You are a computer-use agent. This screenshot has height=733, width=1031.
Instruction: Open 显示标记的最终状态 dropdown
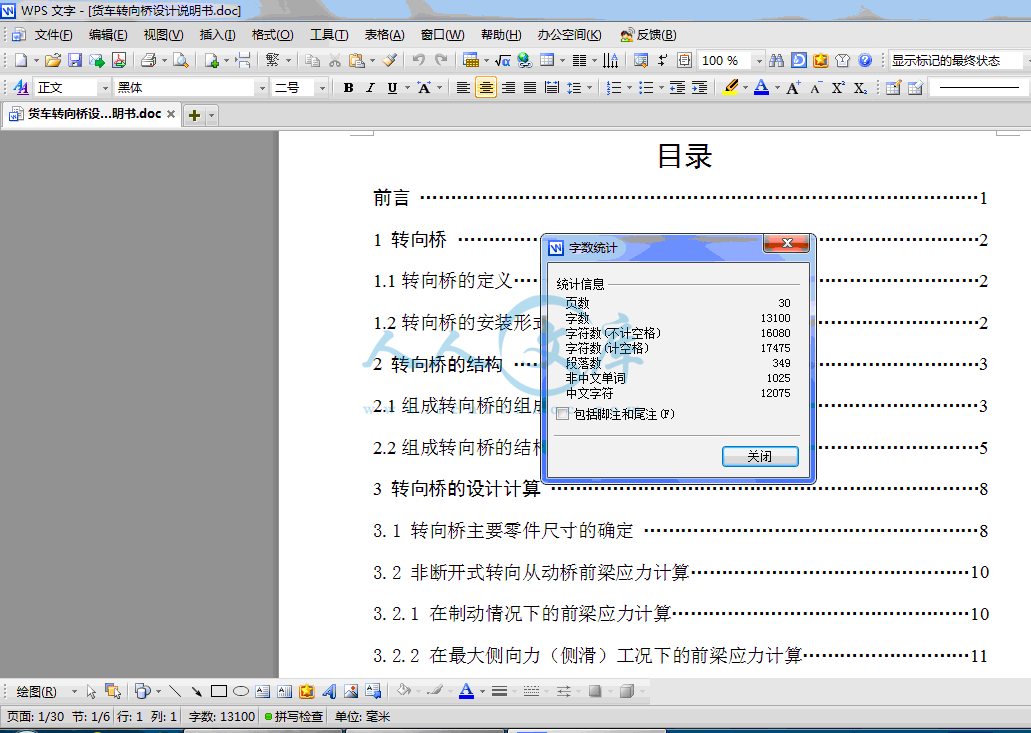[x=958, y=60]
